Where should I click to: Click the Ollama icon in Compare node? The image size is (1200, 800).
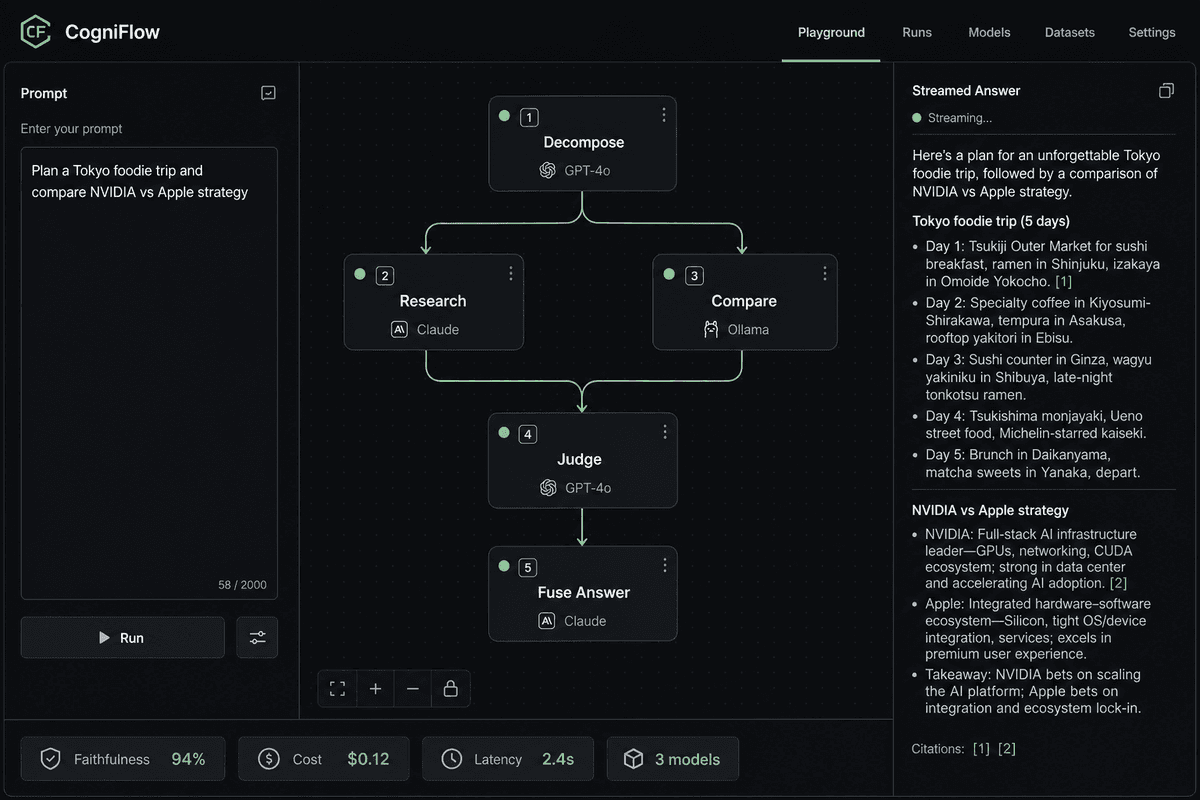pyautogui.click(x=711, y=329)
